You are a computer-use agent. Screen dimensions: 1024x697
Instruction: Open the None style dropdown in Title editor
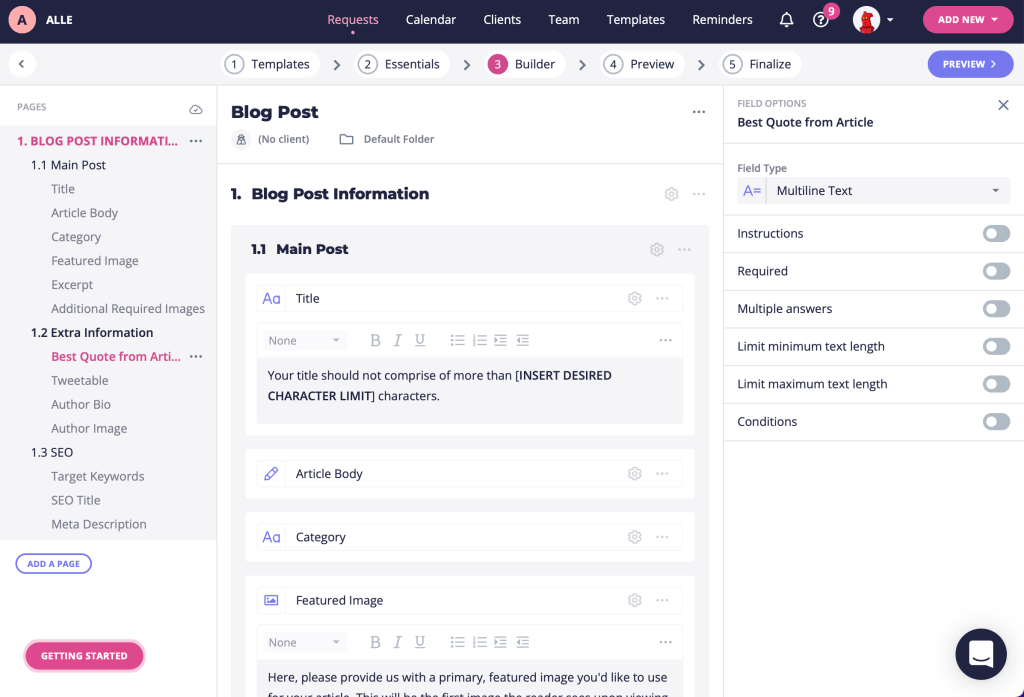coord(304,340)
